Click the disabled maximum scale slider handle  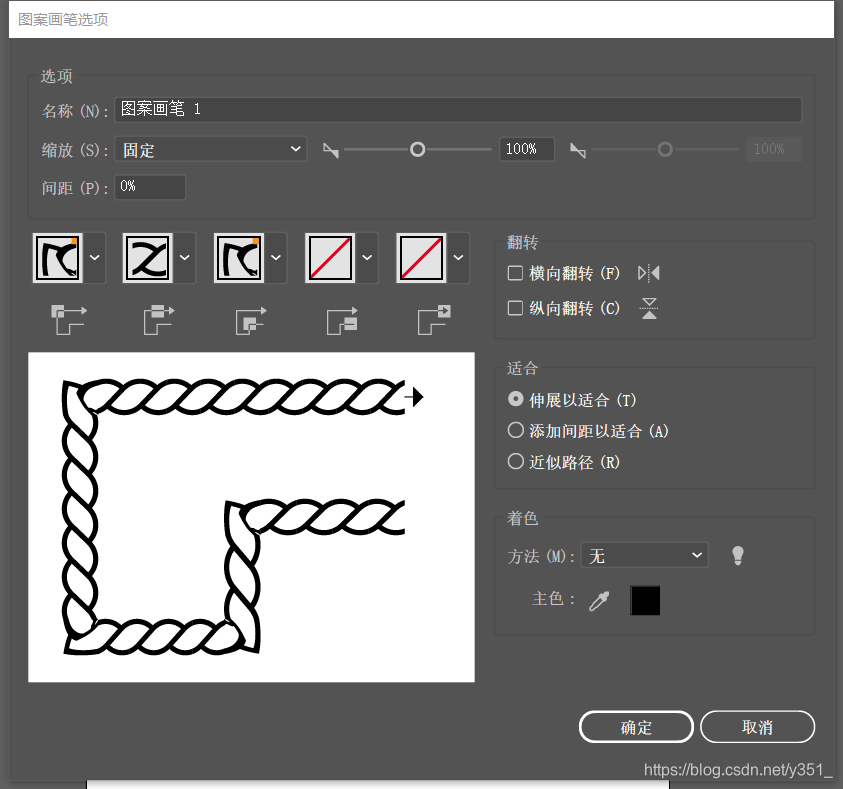click(x=665, y=149)
